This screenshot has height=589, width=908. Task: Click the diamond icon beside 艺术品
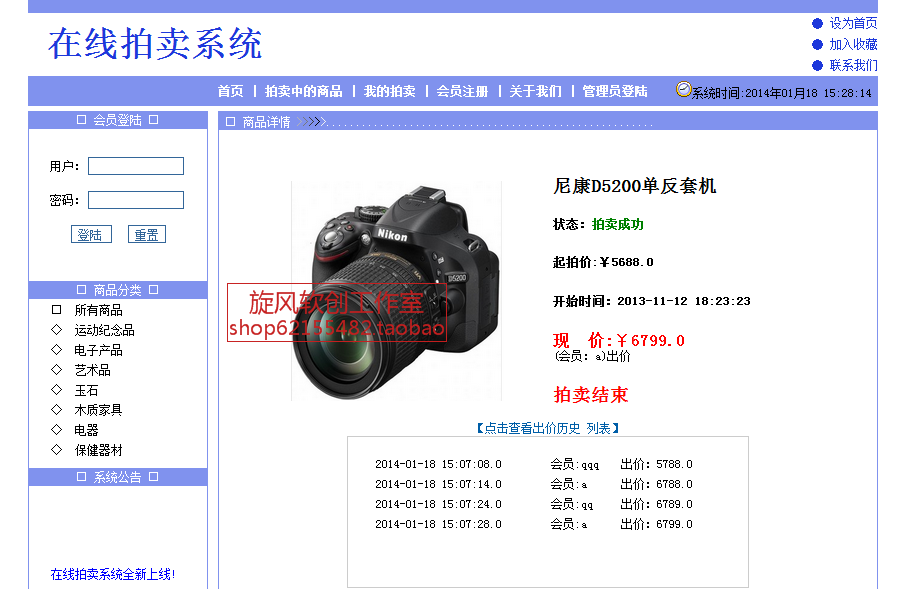click(x=56, y=369)
